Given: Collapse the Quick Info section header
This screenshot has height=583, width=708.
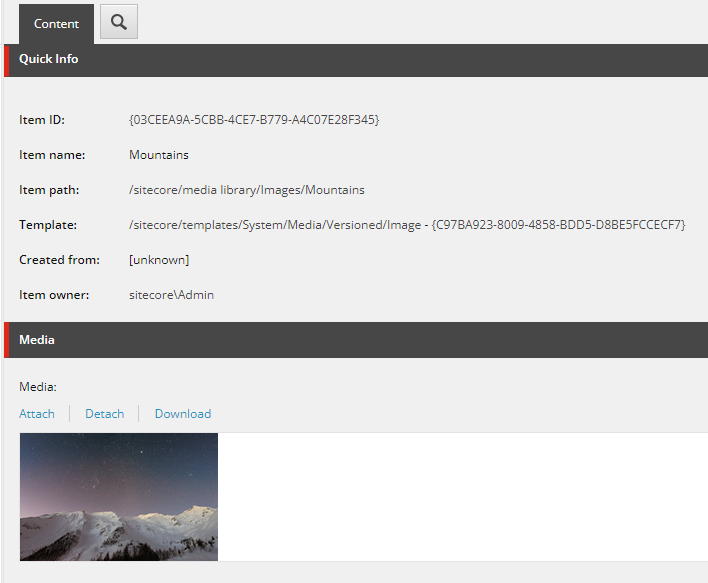Looking at the screenshot, I should point(48,59).
